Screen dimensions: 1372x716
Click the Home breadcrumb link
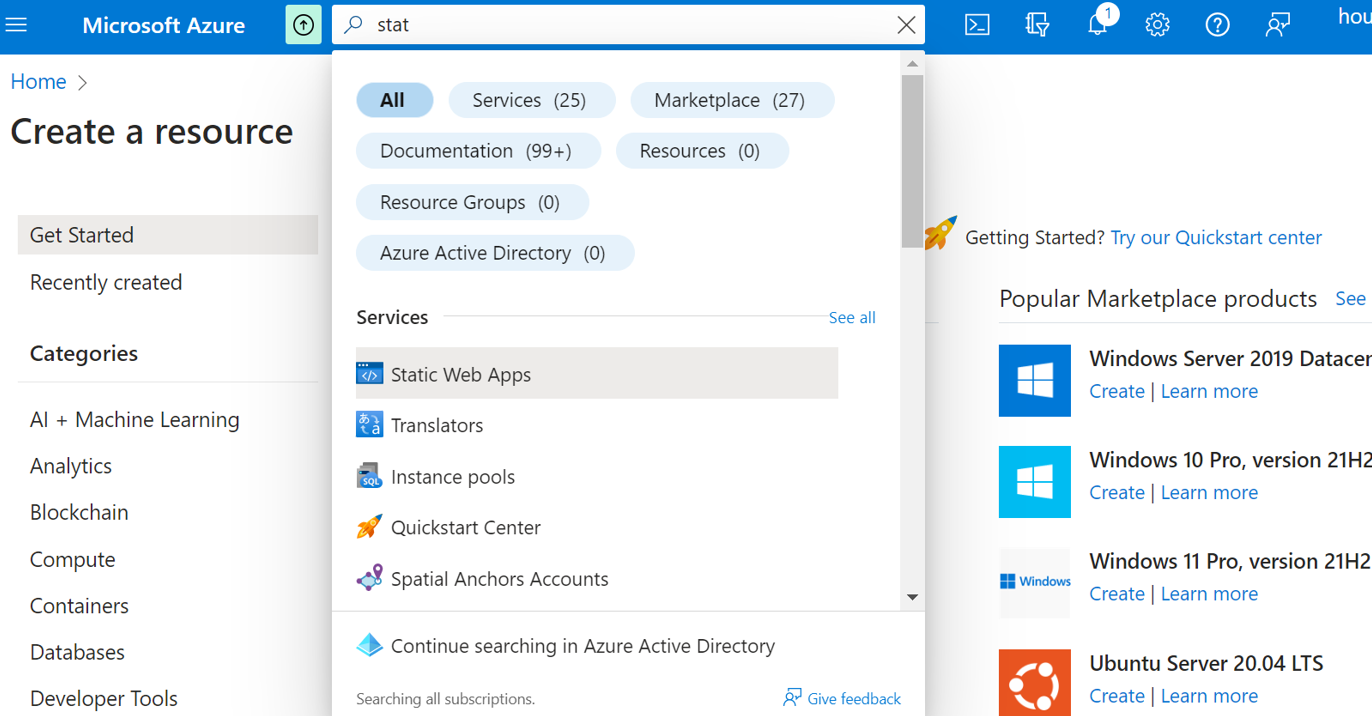[x=38, y=82]
